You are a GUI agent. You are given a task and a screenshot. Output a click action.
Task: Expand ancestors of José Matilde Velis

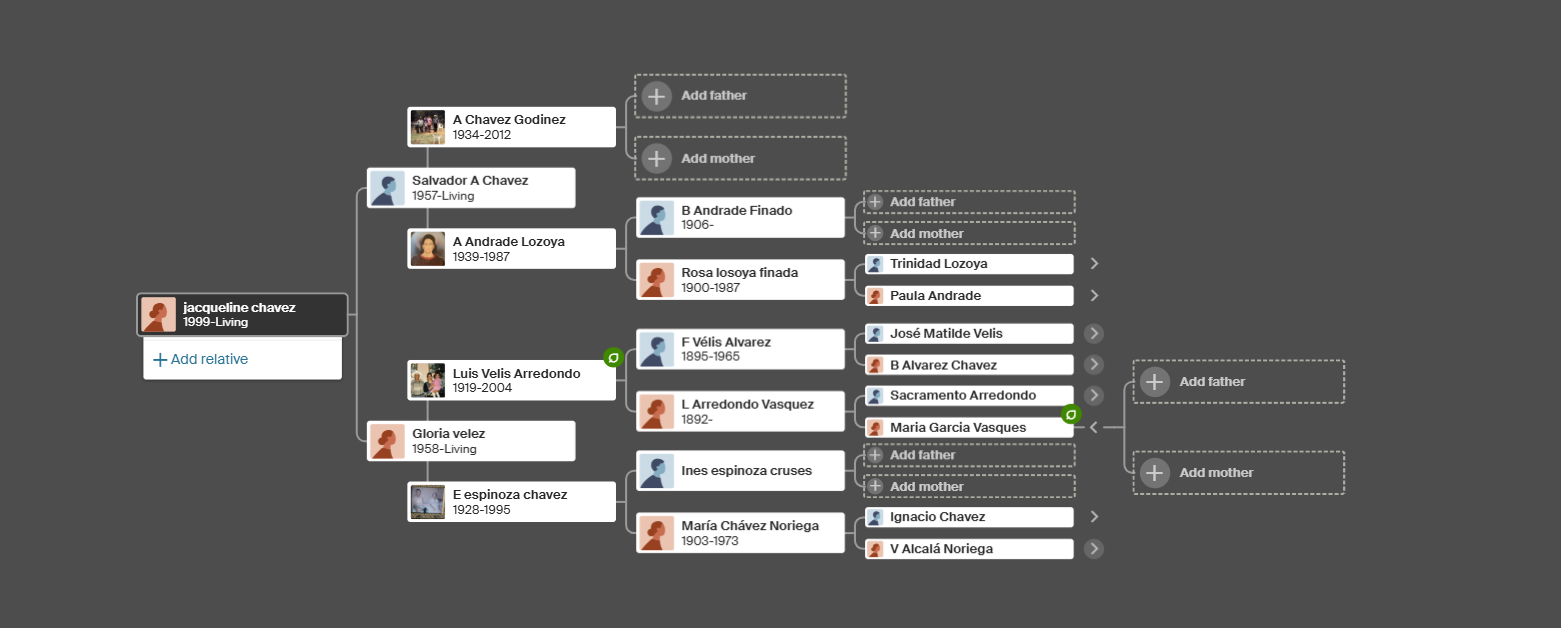click(1094, 333)
